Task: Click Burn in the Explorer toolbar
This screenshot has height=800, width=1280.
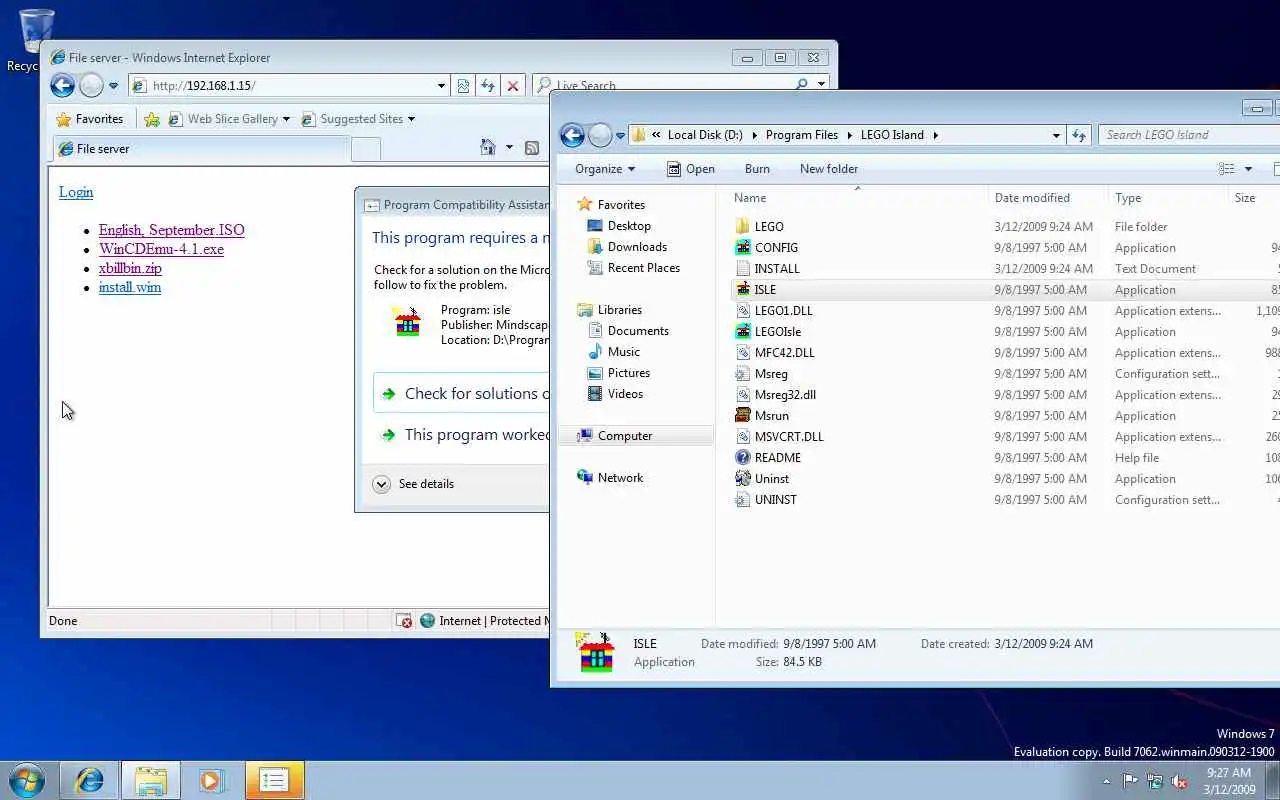Action: pyautogui.click(x=757, y=169)
